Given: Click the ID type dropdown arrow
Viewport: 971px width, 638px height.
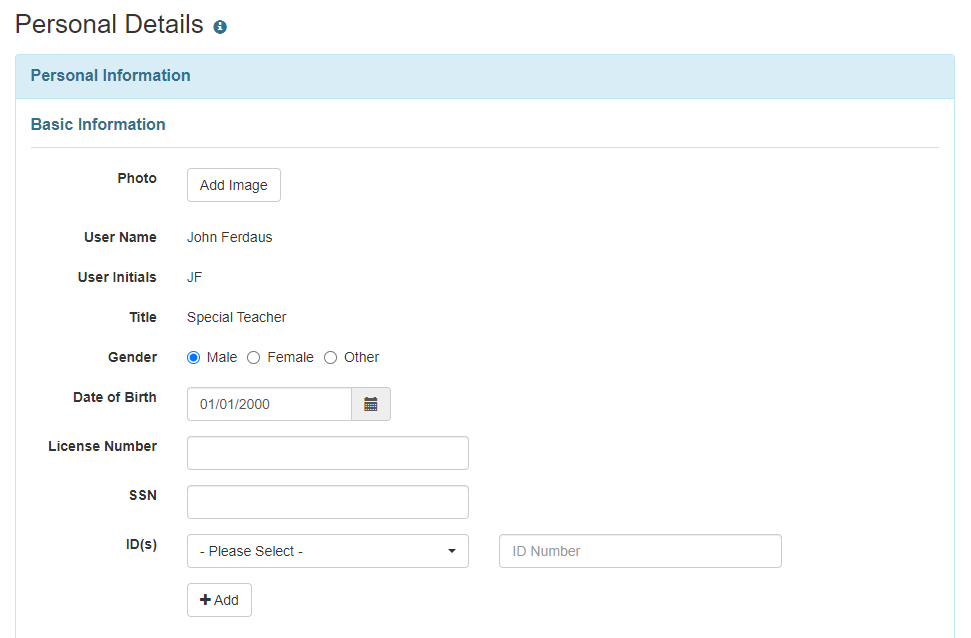Looking at the screenshot, I should pyautogui.click(x=452, y=551).
